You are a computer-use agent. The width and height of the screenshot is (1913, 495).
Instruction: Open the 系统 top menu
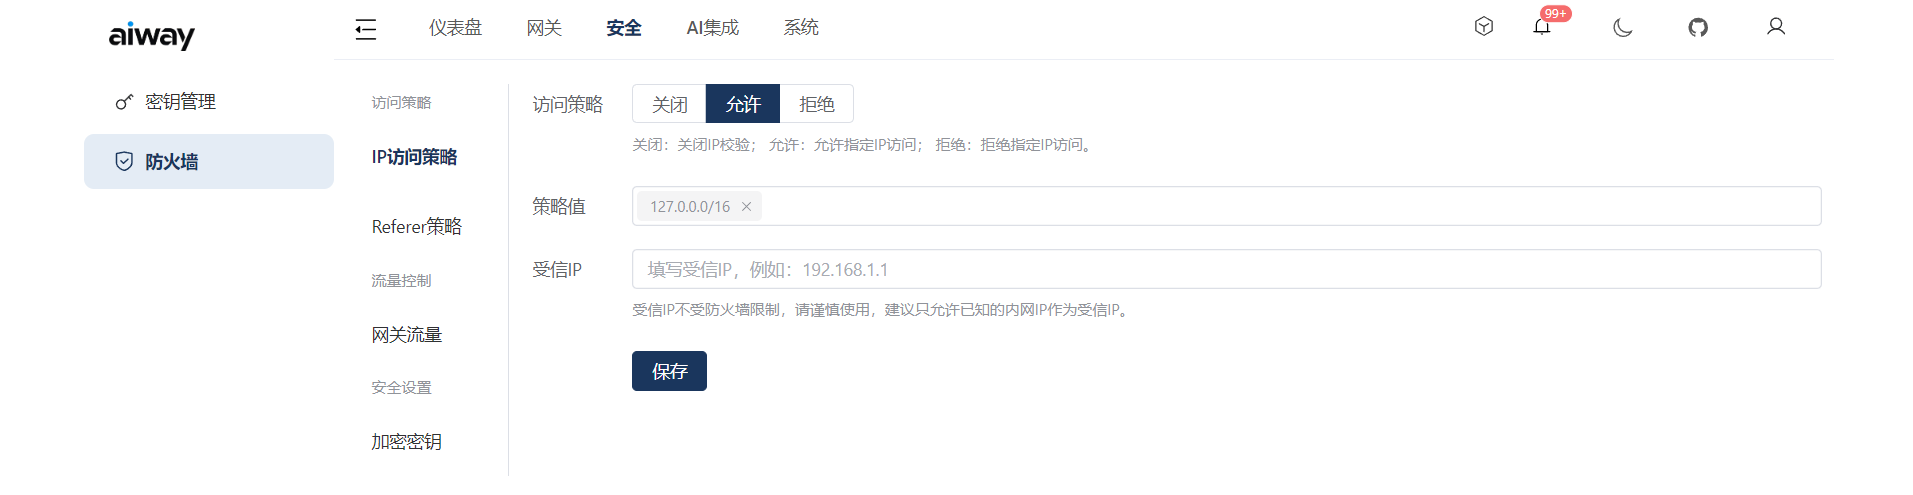(x=801, y=28)
